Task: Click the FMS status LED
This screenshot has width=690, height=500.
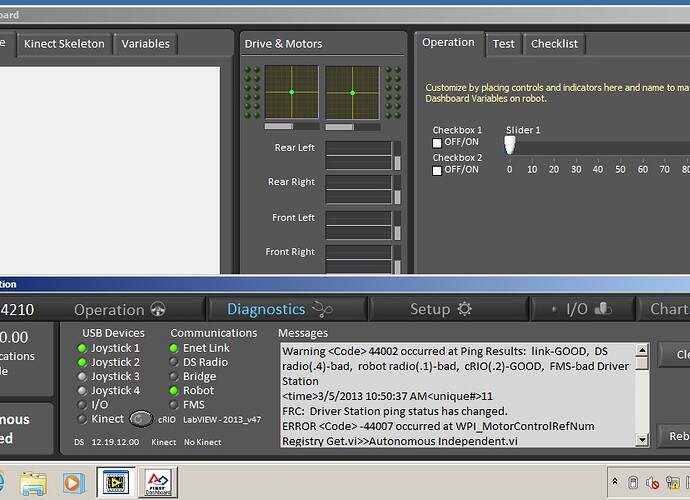Action: pyautogui.click(x=174, y=404)
